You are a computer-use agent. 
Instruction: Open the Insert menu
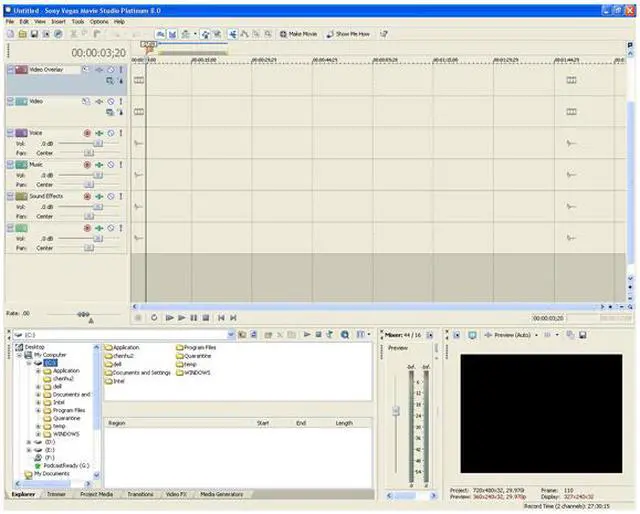tap(58, 21)
